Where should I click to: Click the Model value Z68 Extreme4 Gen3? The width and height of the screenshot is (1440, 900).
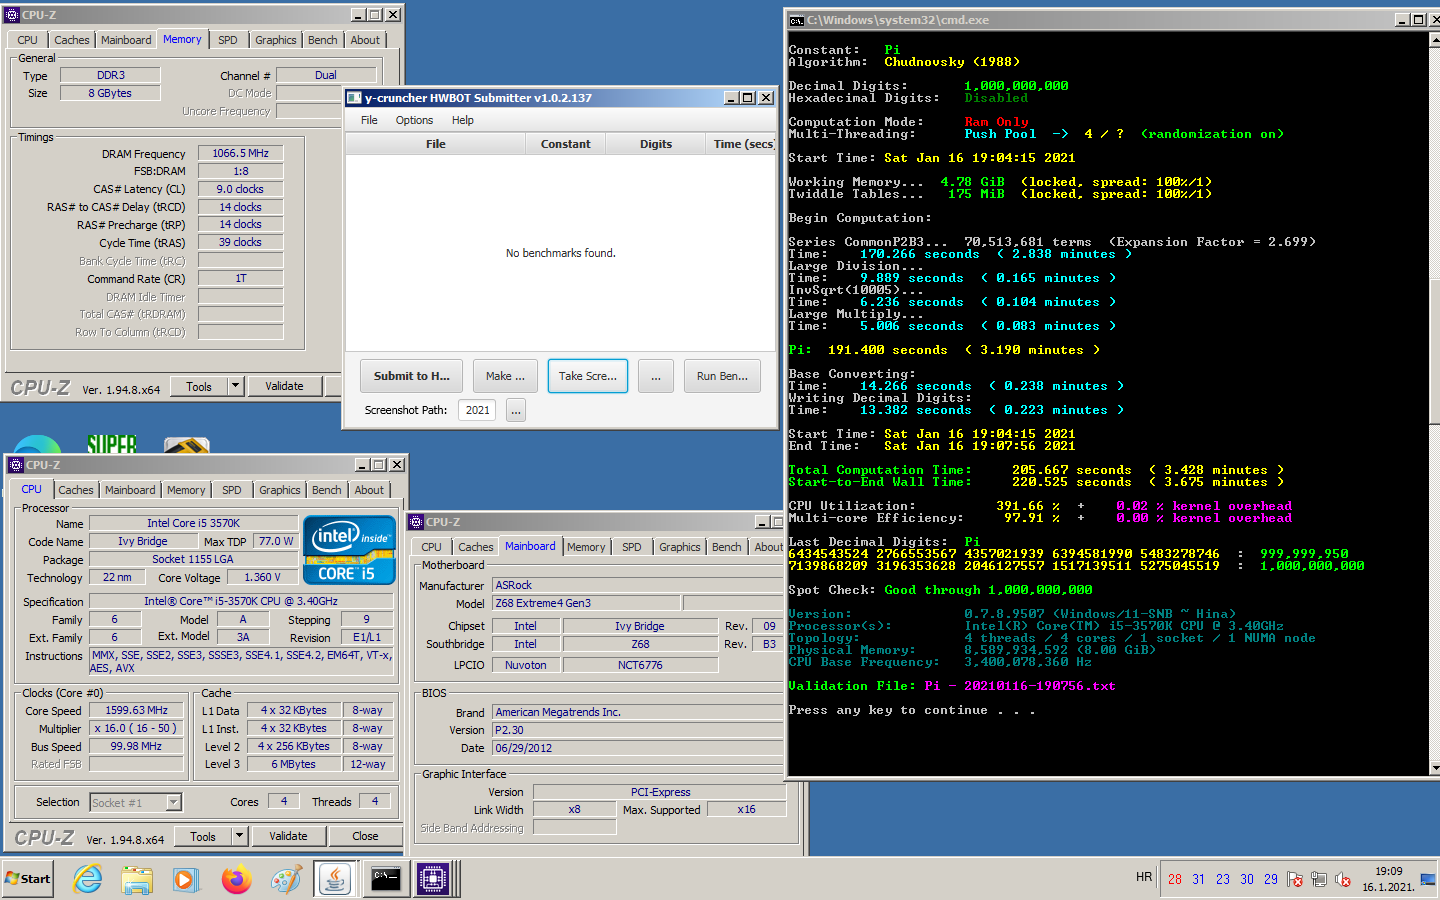(x=587, y=603)
